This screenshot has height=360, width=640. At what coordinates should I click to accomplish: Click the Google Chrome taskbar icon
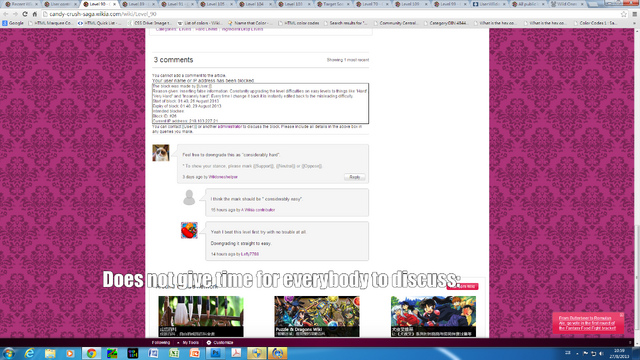pos(91,353)
